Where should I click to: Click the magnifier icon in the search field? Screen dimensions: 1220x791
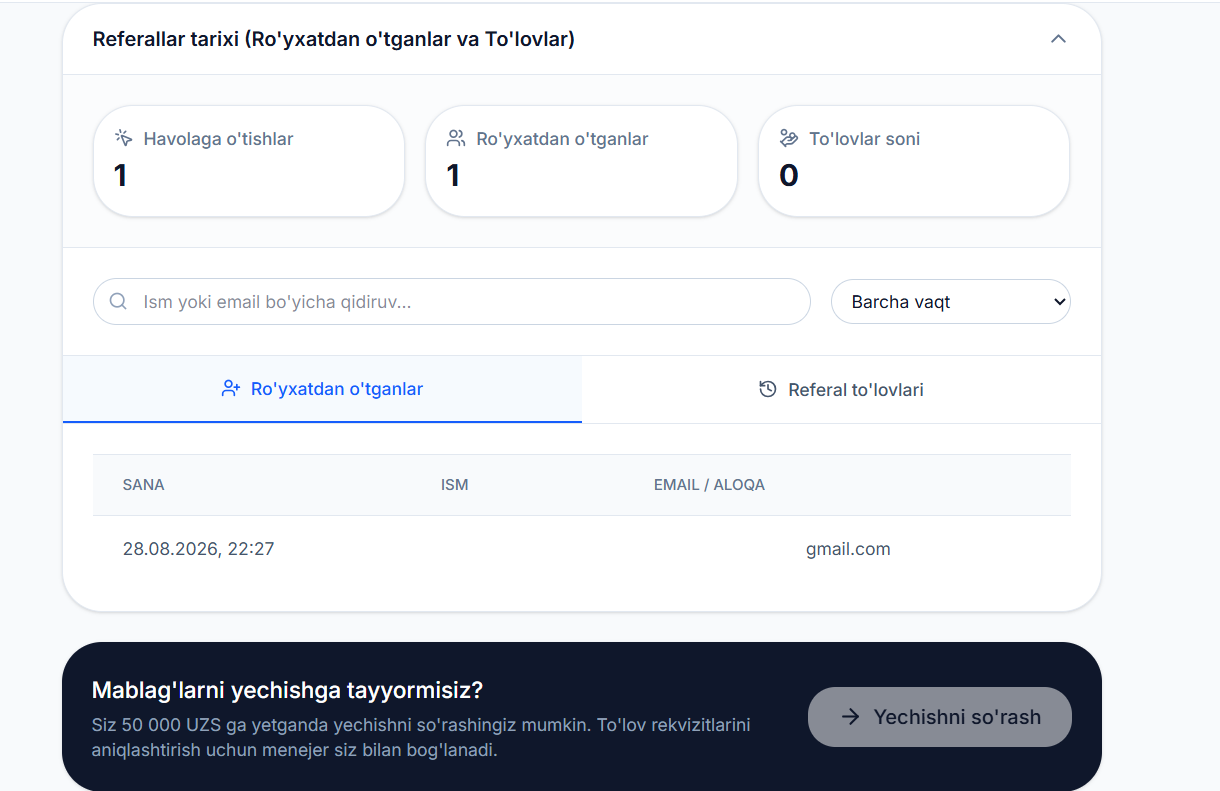click(118, 301)
